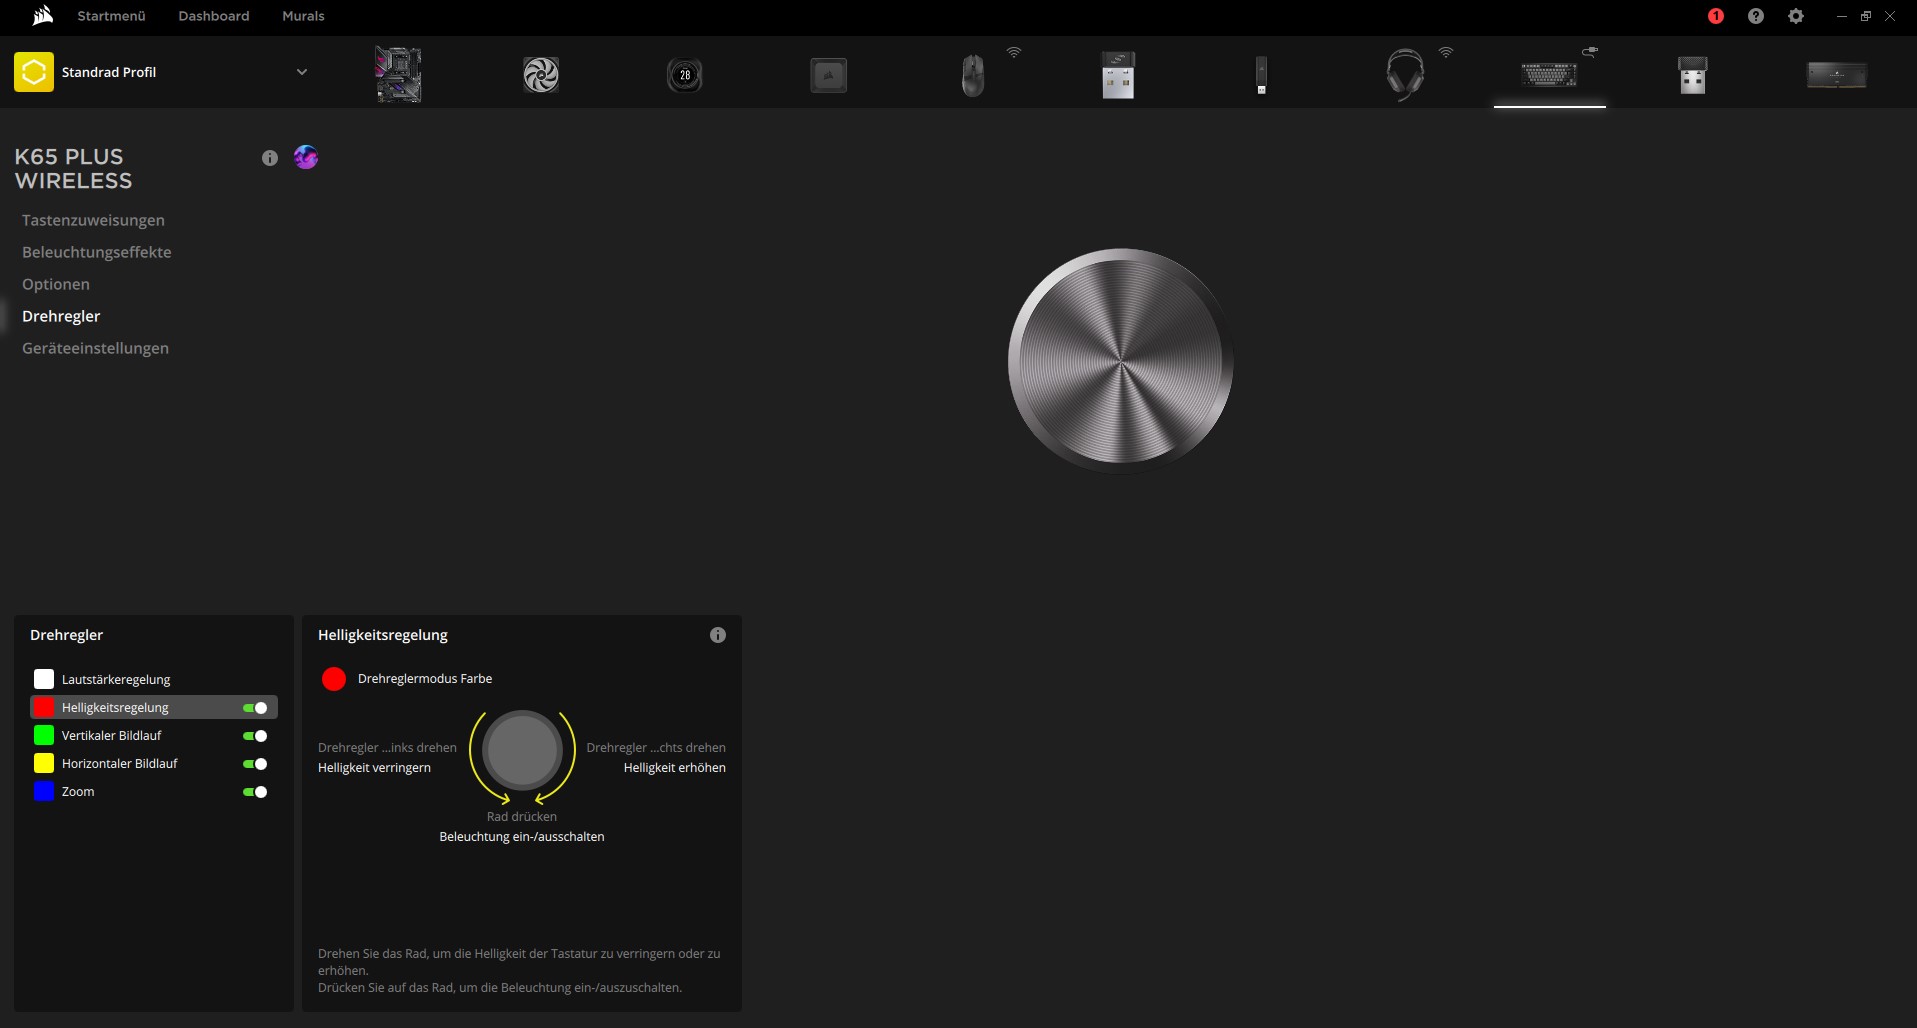Image resolution: width=1917 pixels, height=1028 pixels.
Task: Toggle the Zoom dial mode switch
Action: pos(255,792)
